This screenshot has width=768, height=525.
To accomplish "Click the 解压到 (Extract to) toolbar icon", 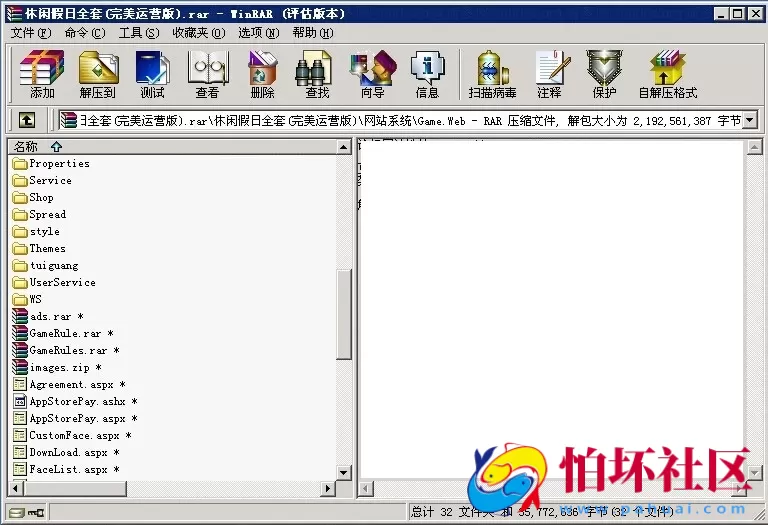I will pos(97,74).
